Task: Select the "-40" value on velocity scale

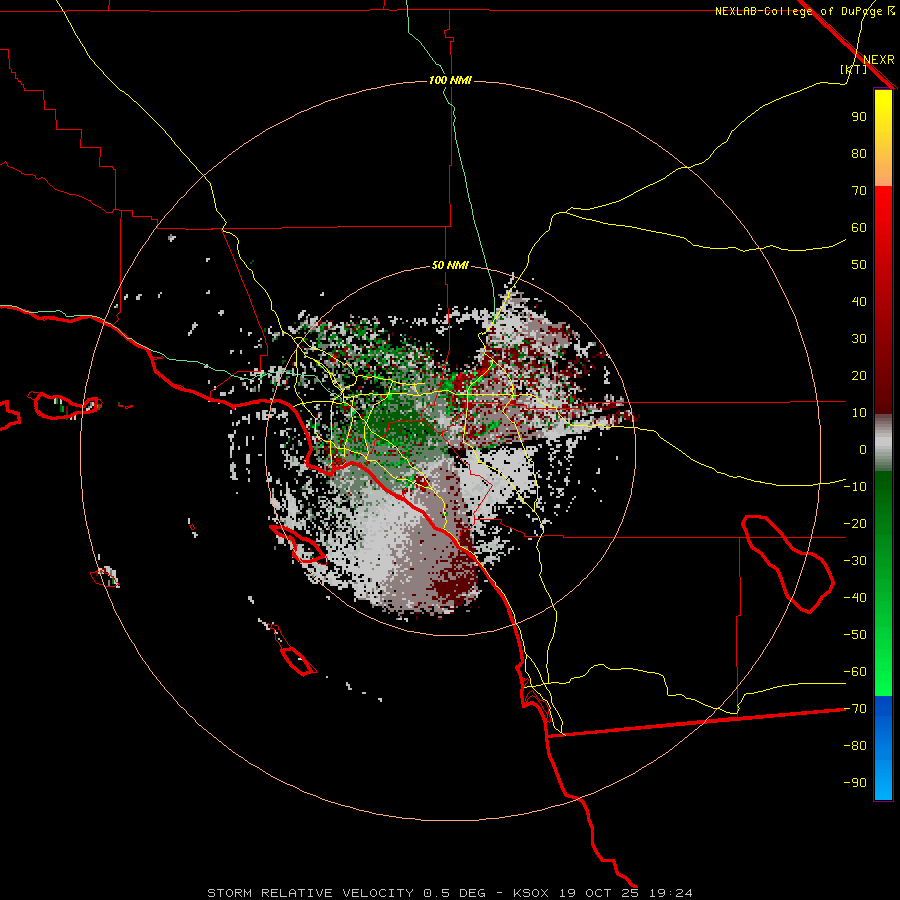Action: [855, 598]
